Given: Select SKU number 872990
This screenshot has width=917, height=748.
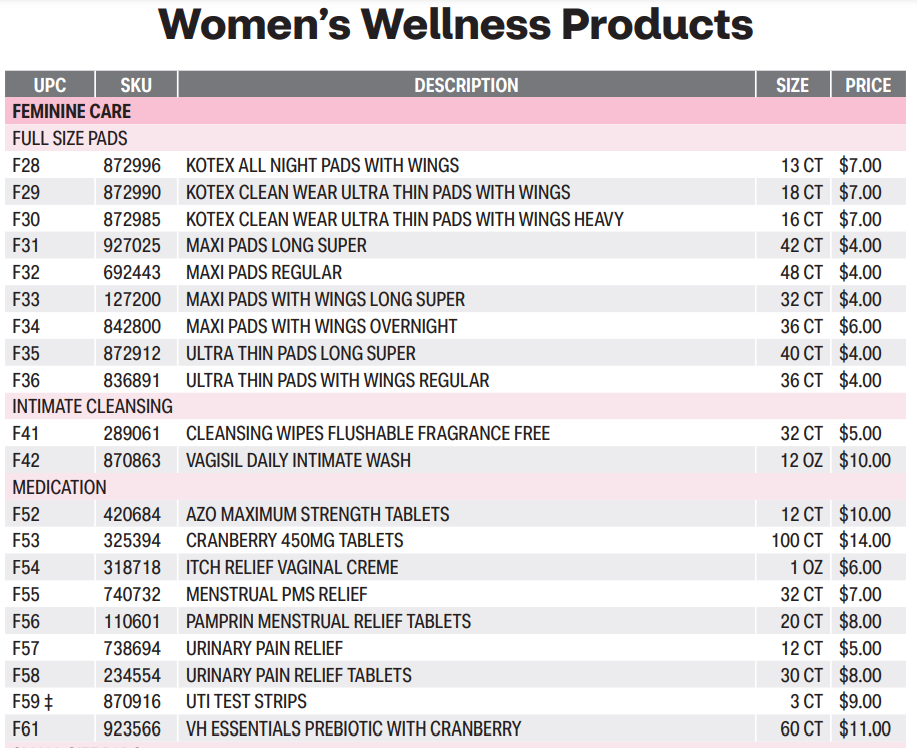Looking at the screenshot, I should pos(132,192).
